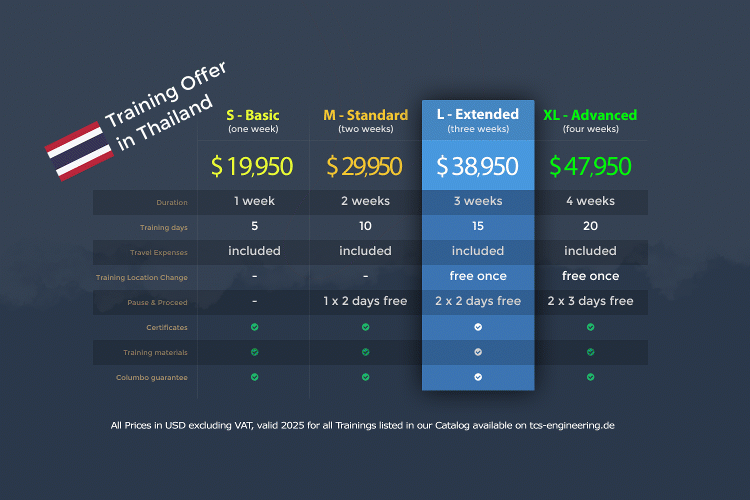Choose the L - Extended plan header
The height and width of the screenshot is (500, 750).
[478, 115]
